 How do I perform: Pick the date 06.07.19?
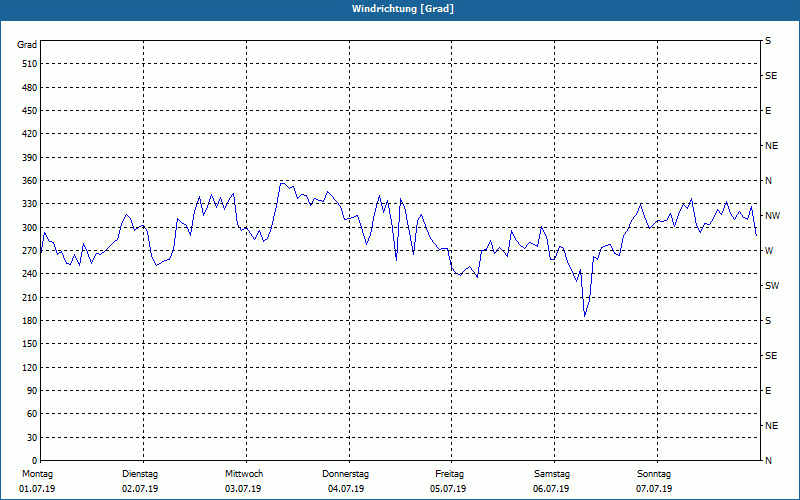551,489
